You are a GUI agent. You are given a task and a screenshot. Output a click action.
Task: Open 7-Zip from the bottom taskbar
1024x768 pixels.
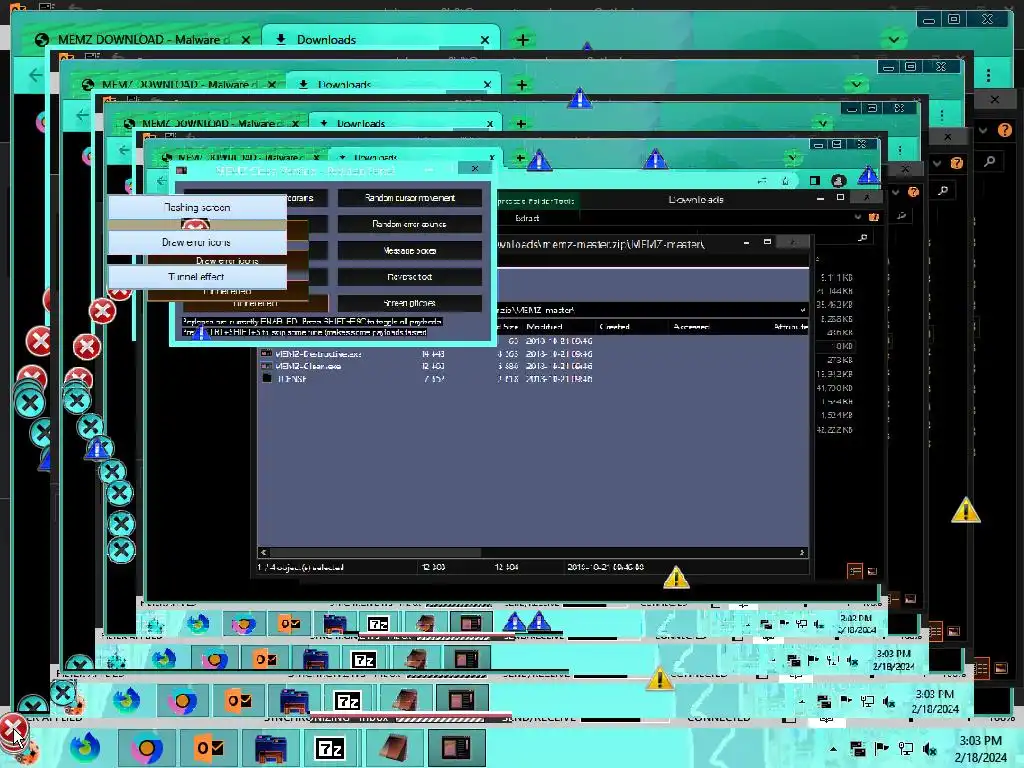pos(330,748)
